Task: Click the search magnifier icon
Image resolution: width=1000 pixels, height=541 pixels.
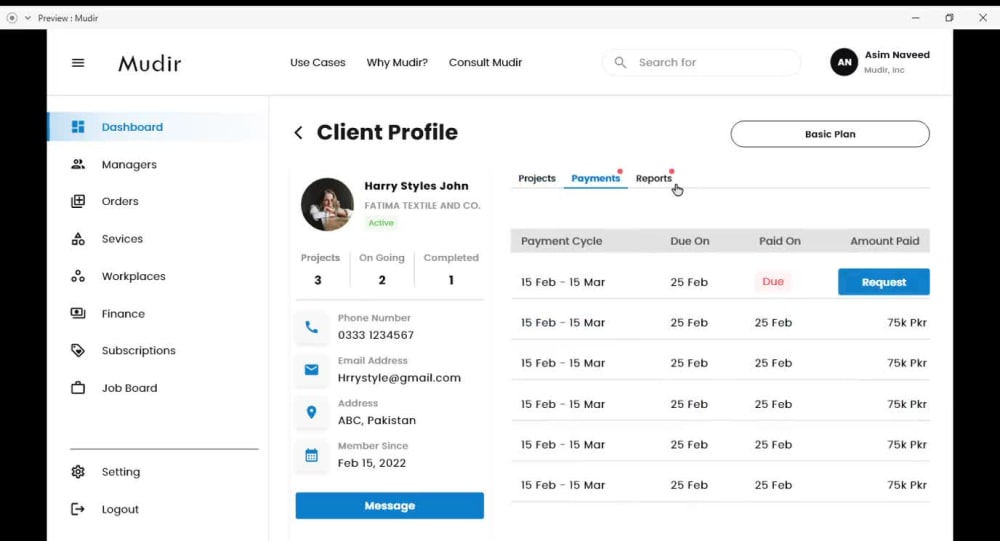Action: click(620, 62)
